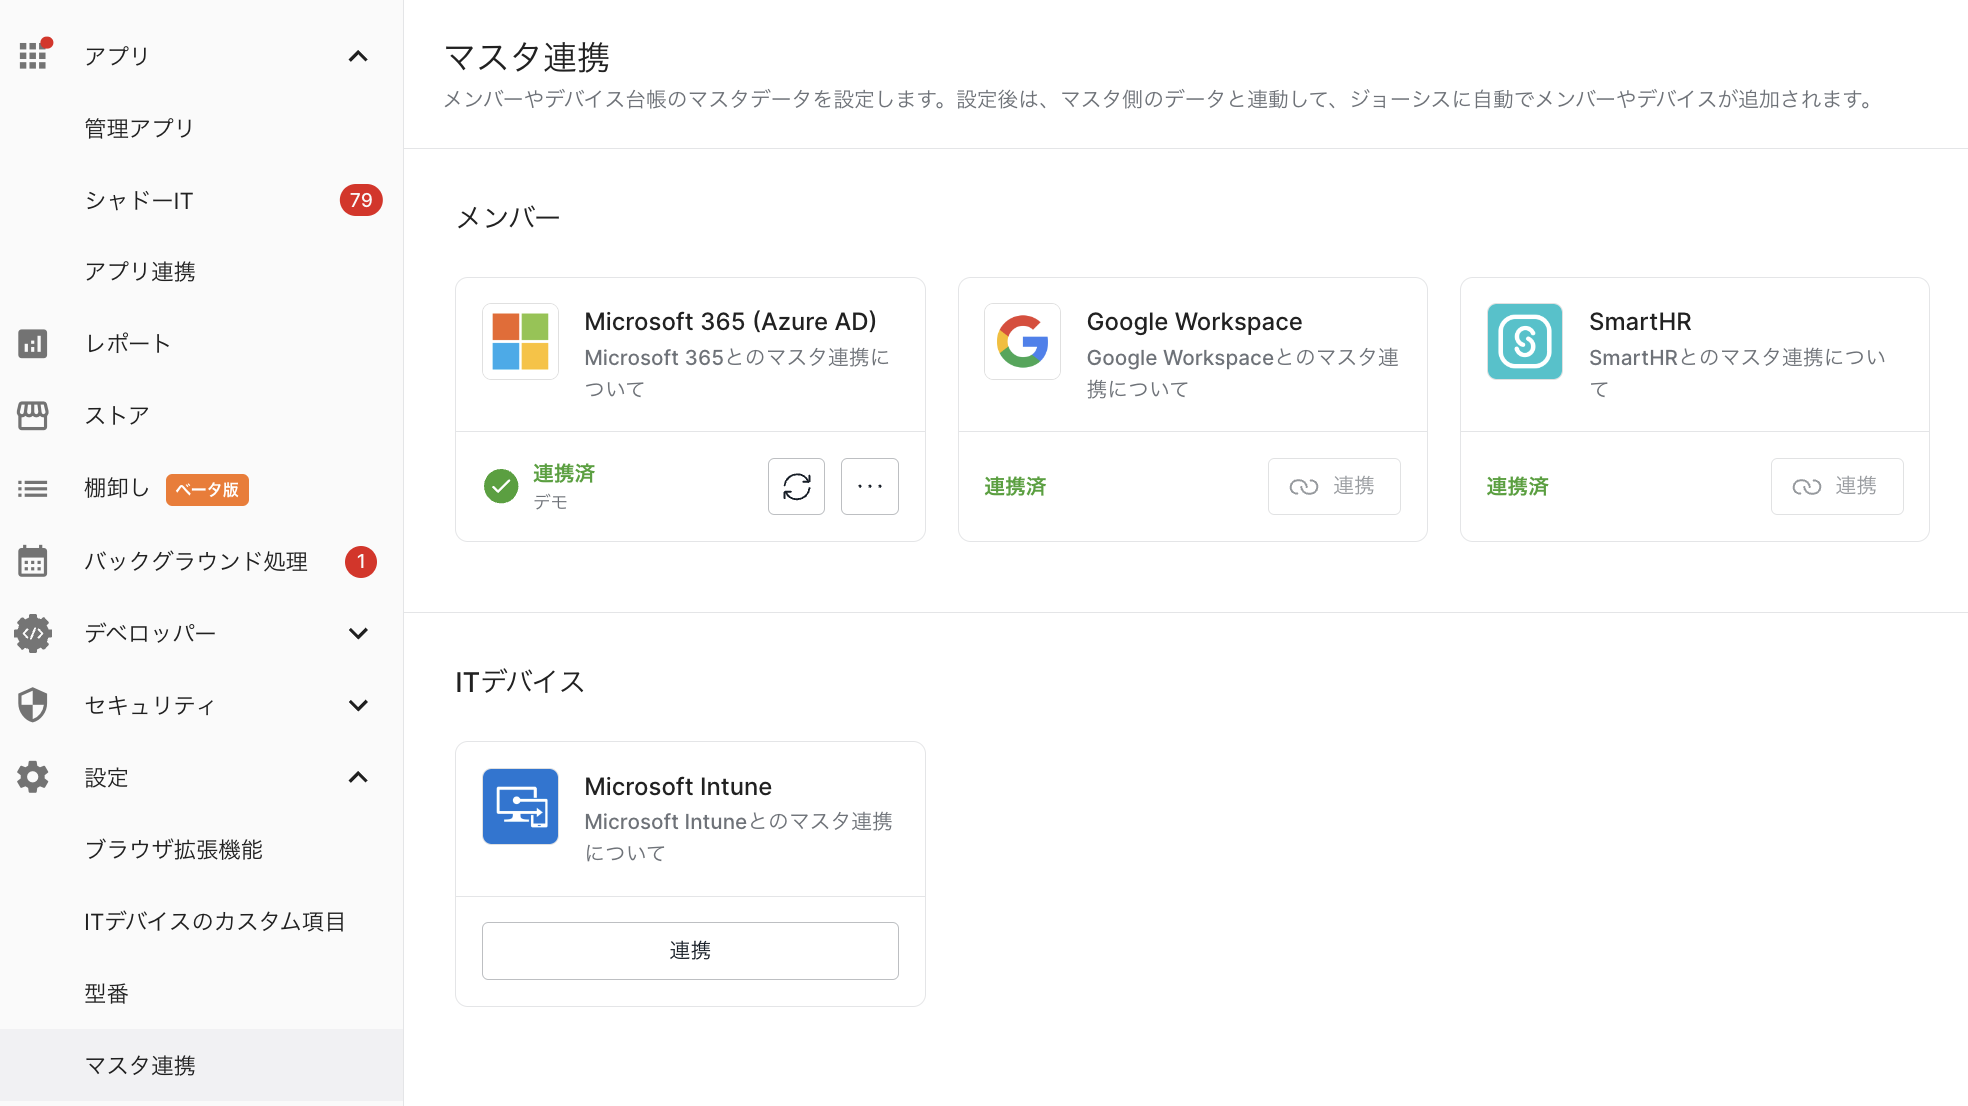The width and height of the screenshot is (1968, 1106).
Task: Click the Google Workspace logo icon
Action: (1022, 342)
